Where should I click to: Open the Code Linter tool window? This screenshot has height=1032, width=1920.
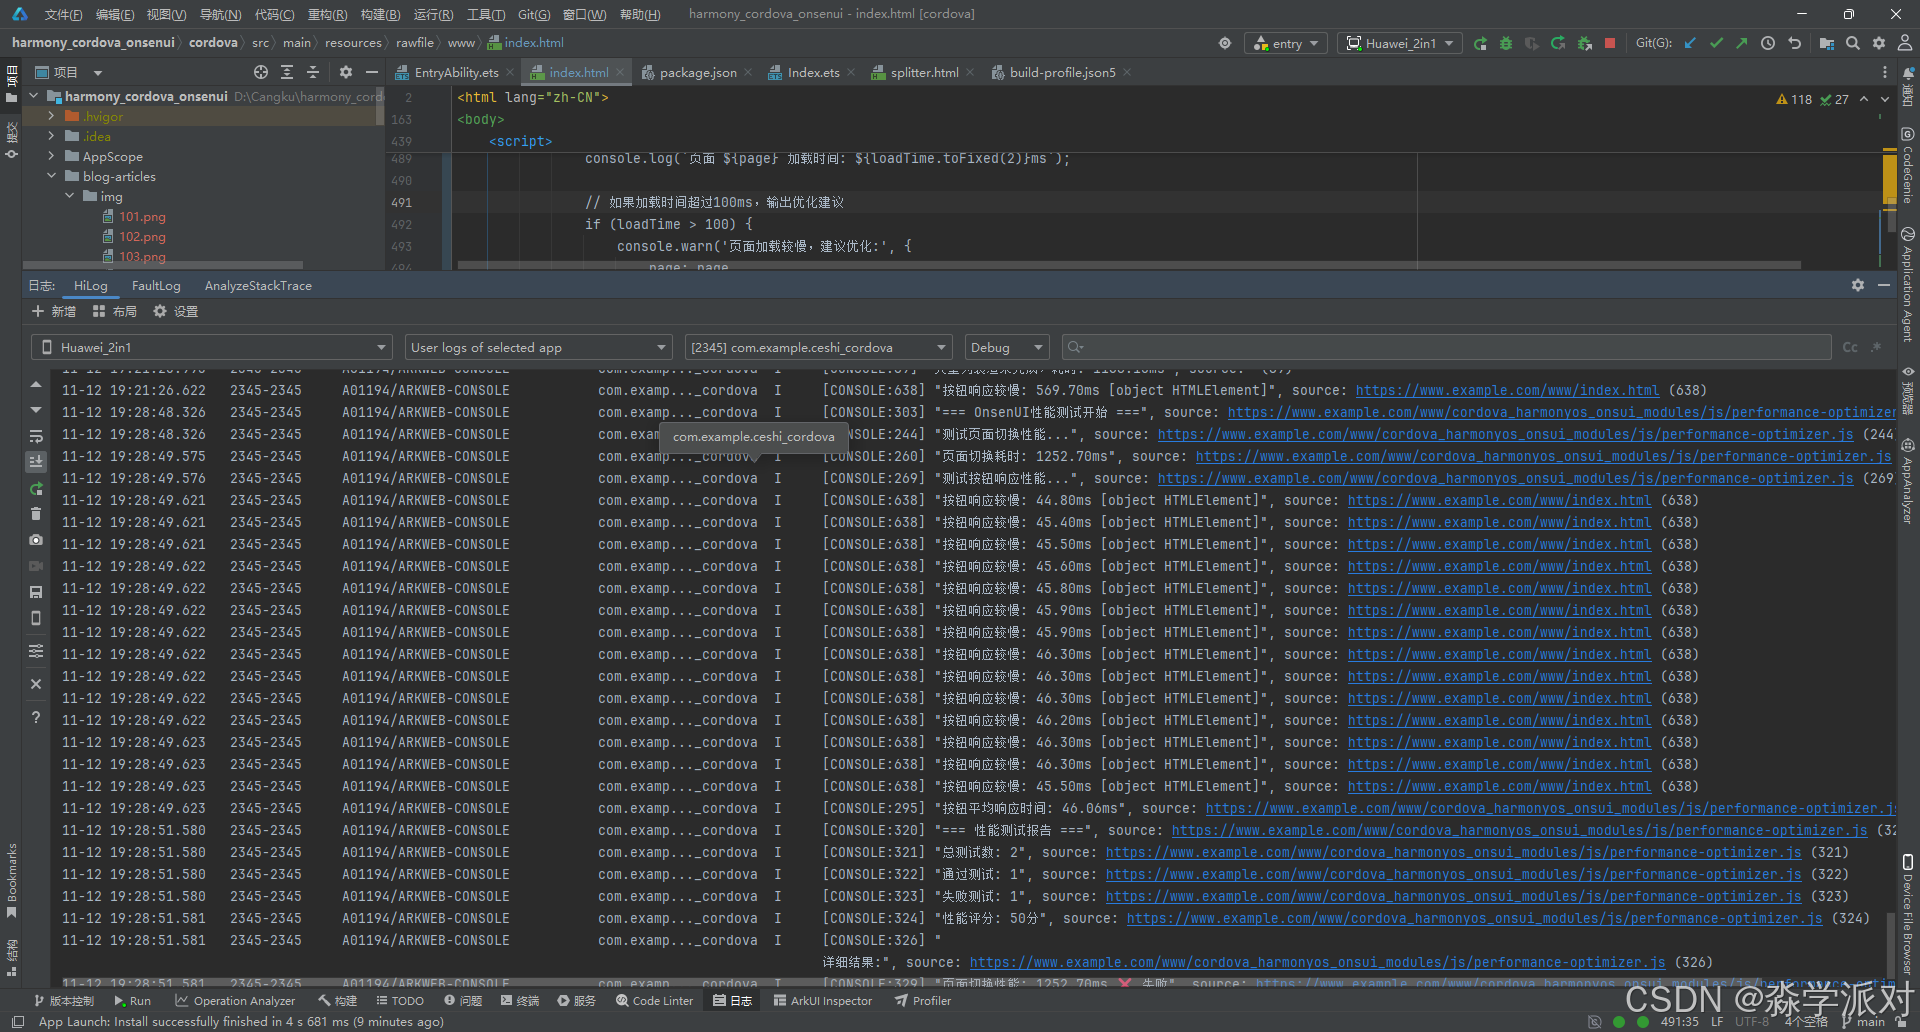pos(654,1000)
